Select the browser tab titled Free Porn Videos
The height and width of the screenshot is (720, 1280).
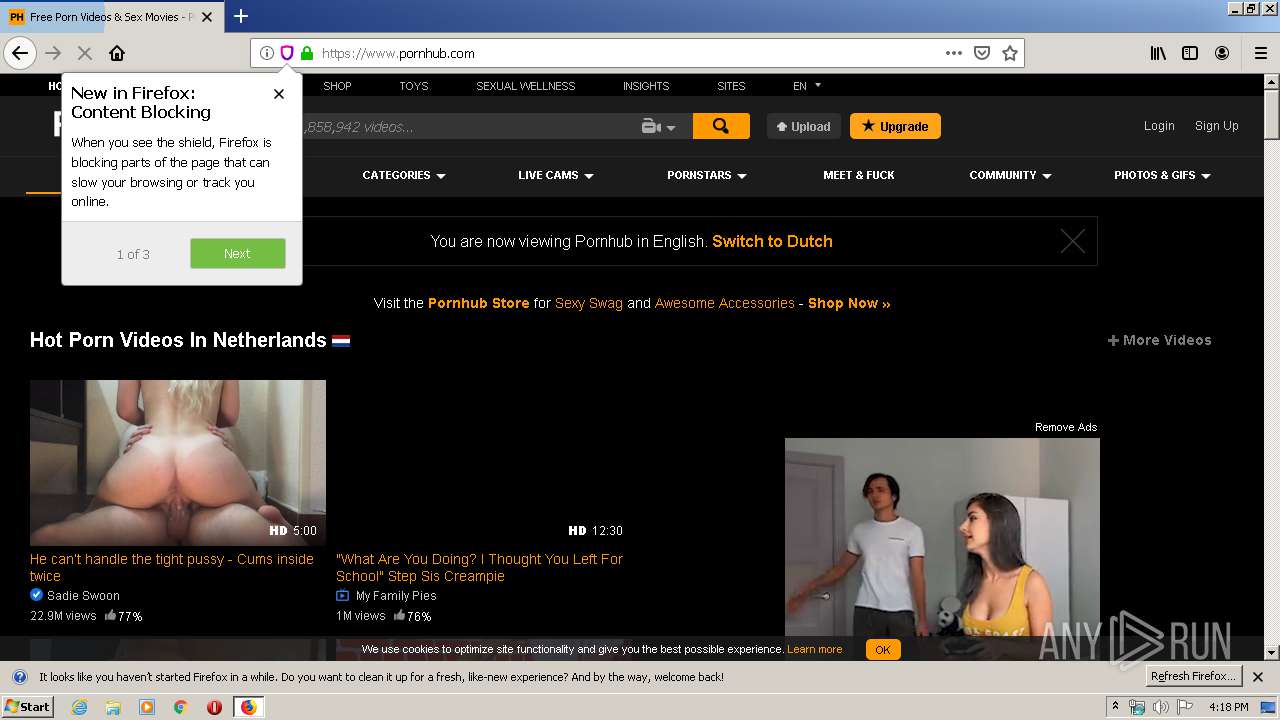(x=113, y=17)
